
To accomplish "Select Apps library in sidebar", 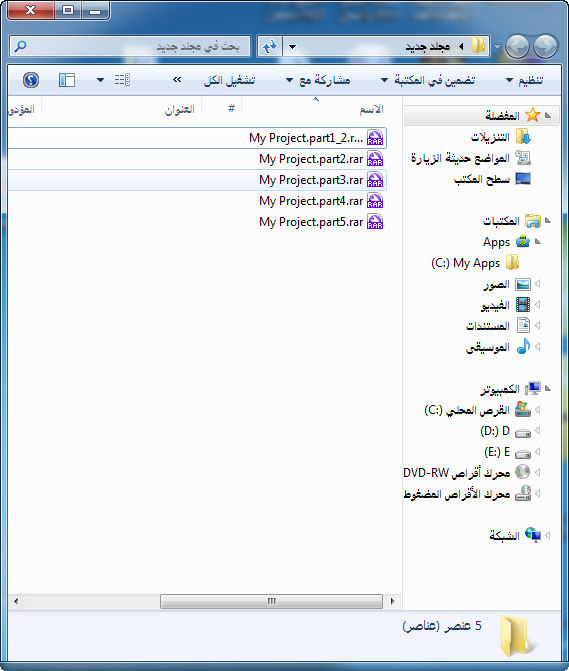I will [506, 242].
